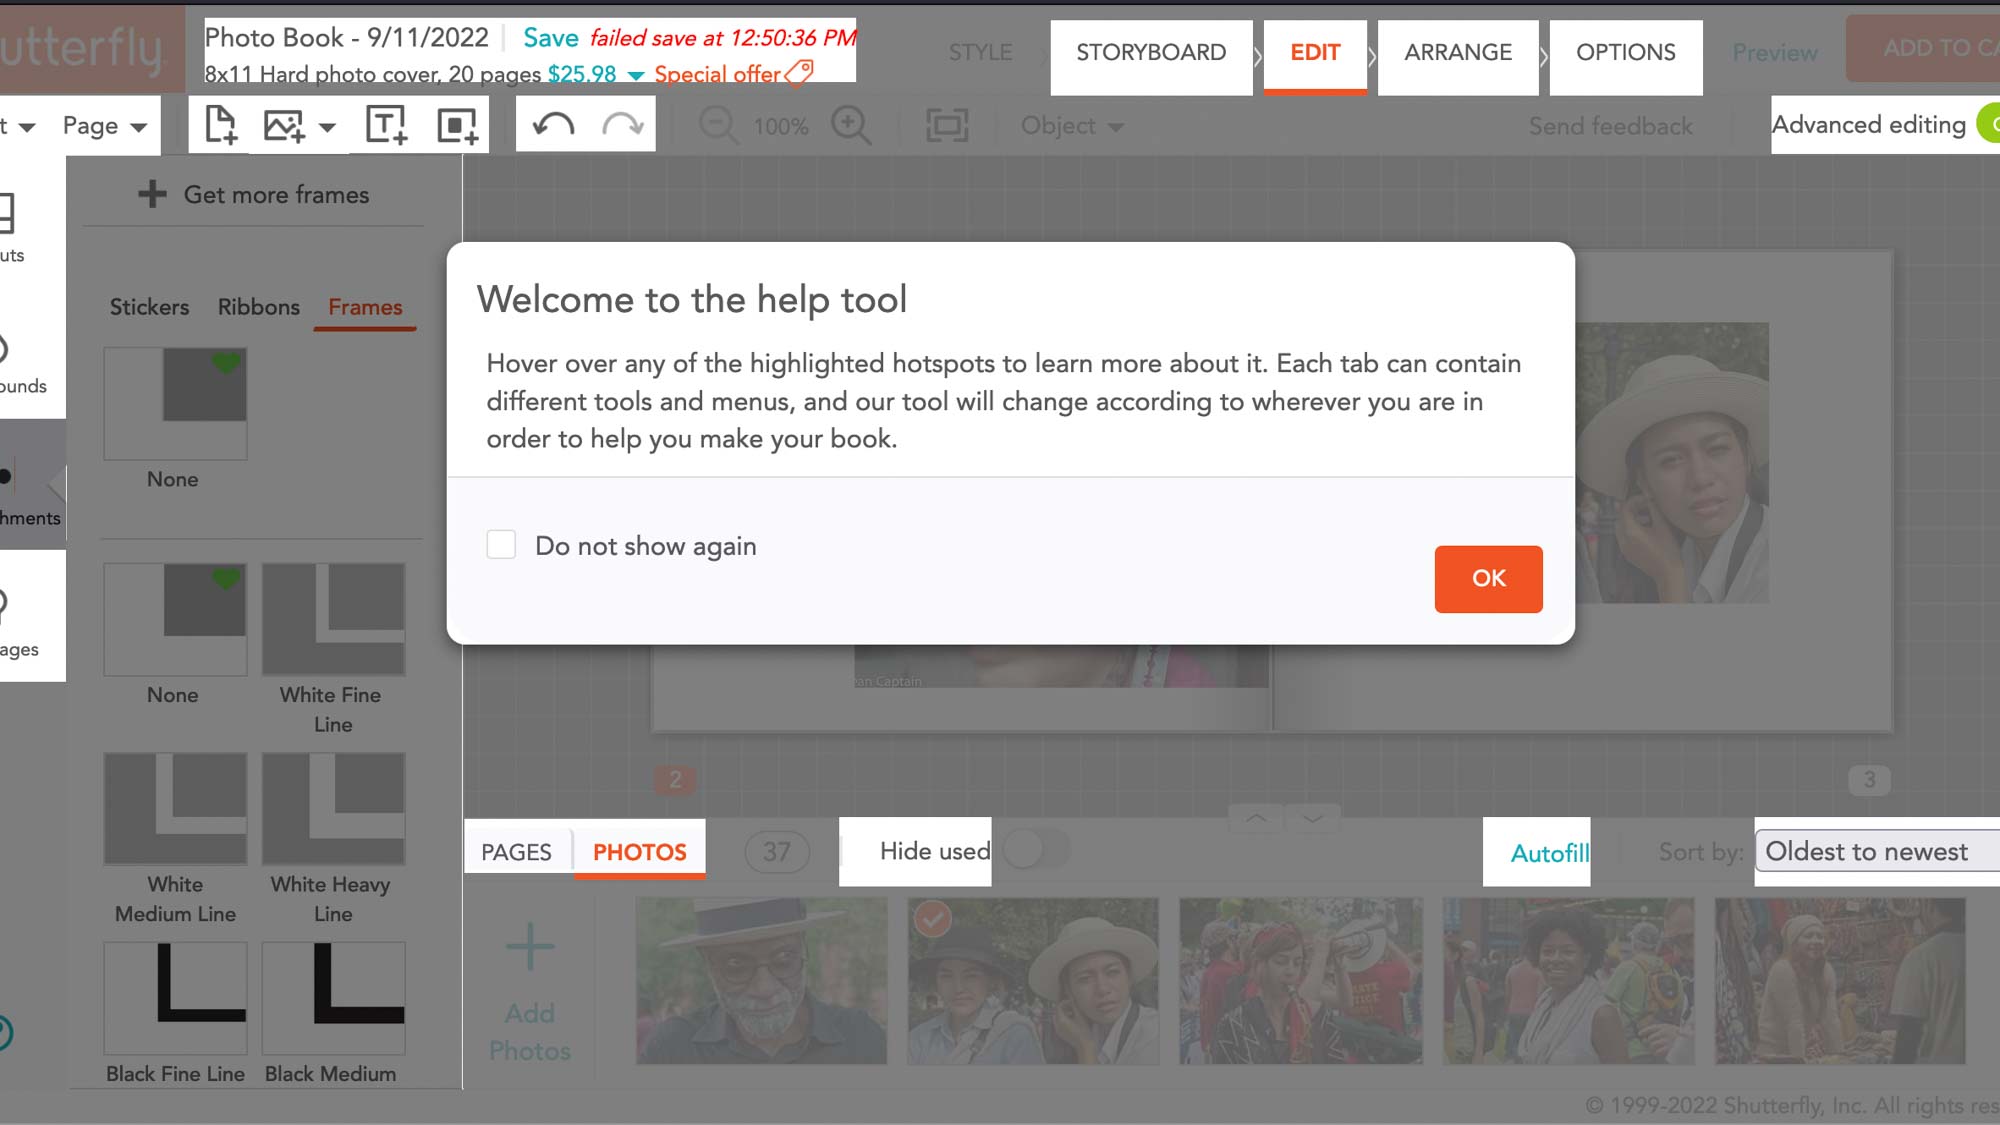
Task: Check the Do not show again box
Action: pyautogui.click(x=501, y=545)
